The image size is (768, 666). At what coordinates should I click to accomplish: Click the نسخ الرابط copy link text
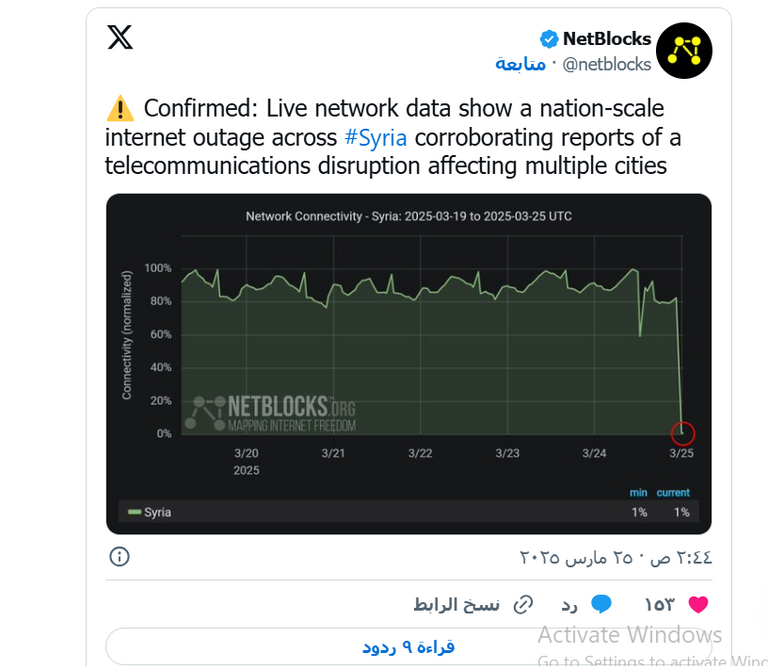pyautogui.click(x=457, y=604)
